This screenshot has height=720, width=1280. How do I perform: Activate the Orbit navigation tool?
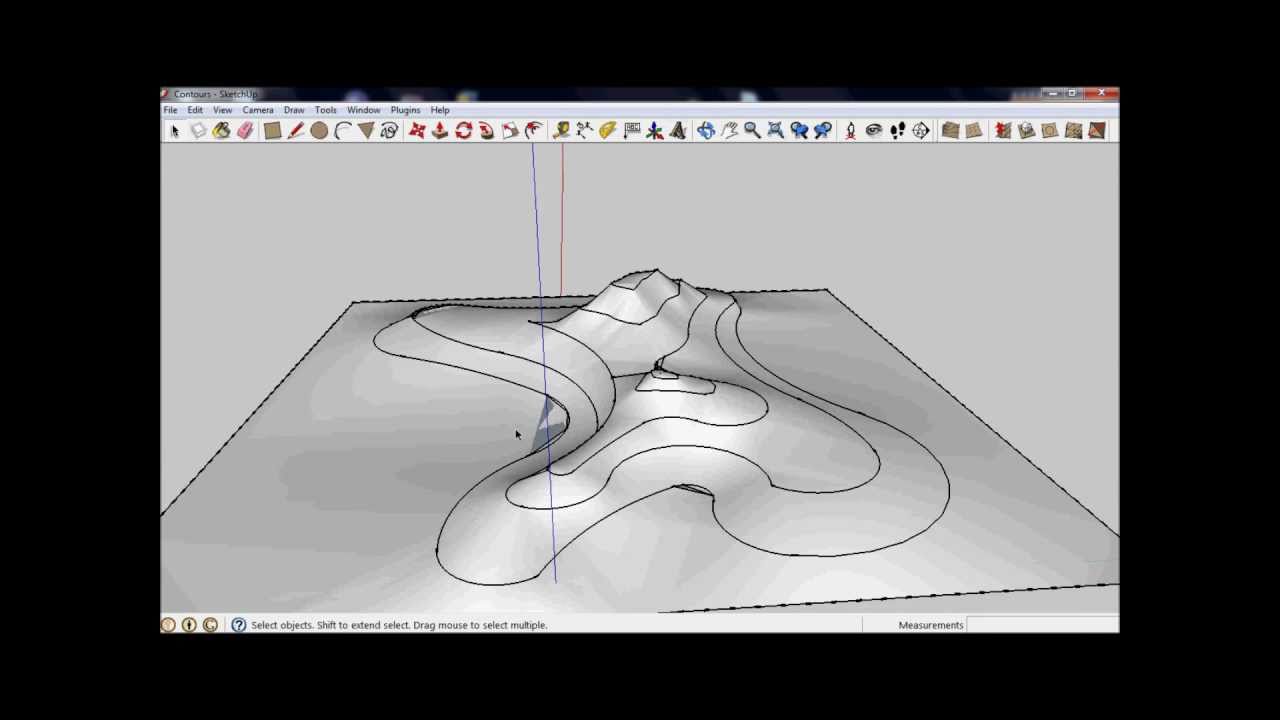coord(705,130)
